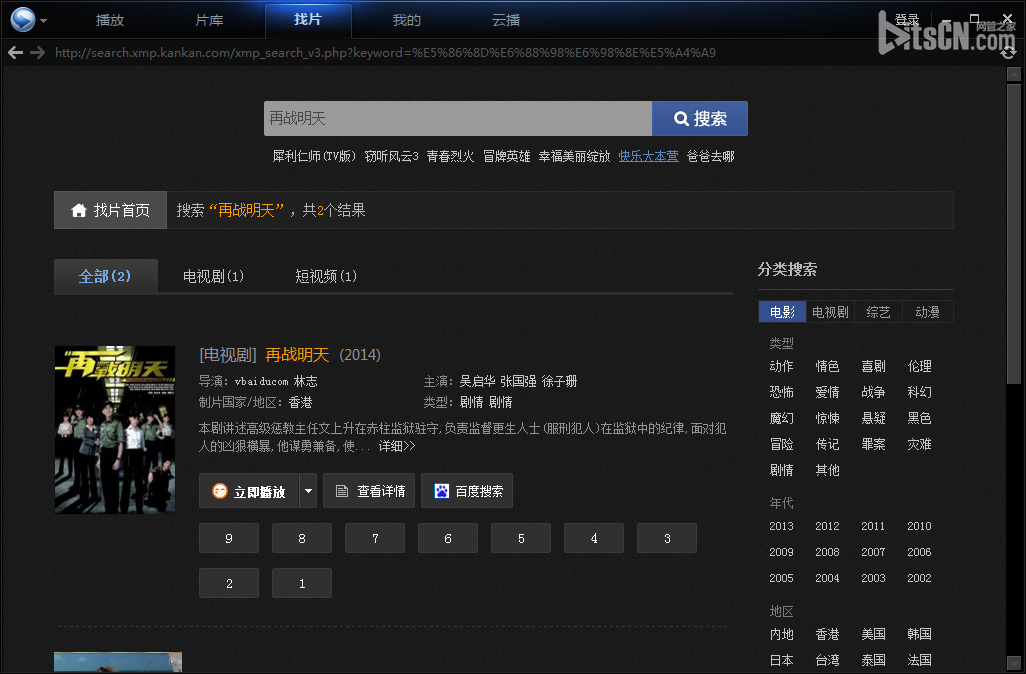
Task: Open 青春烈火 suggested search
Action: click(x=450, y=156)
